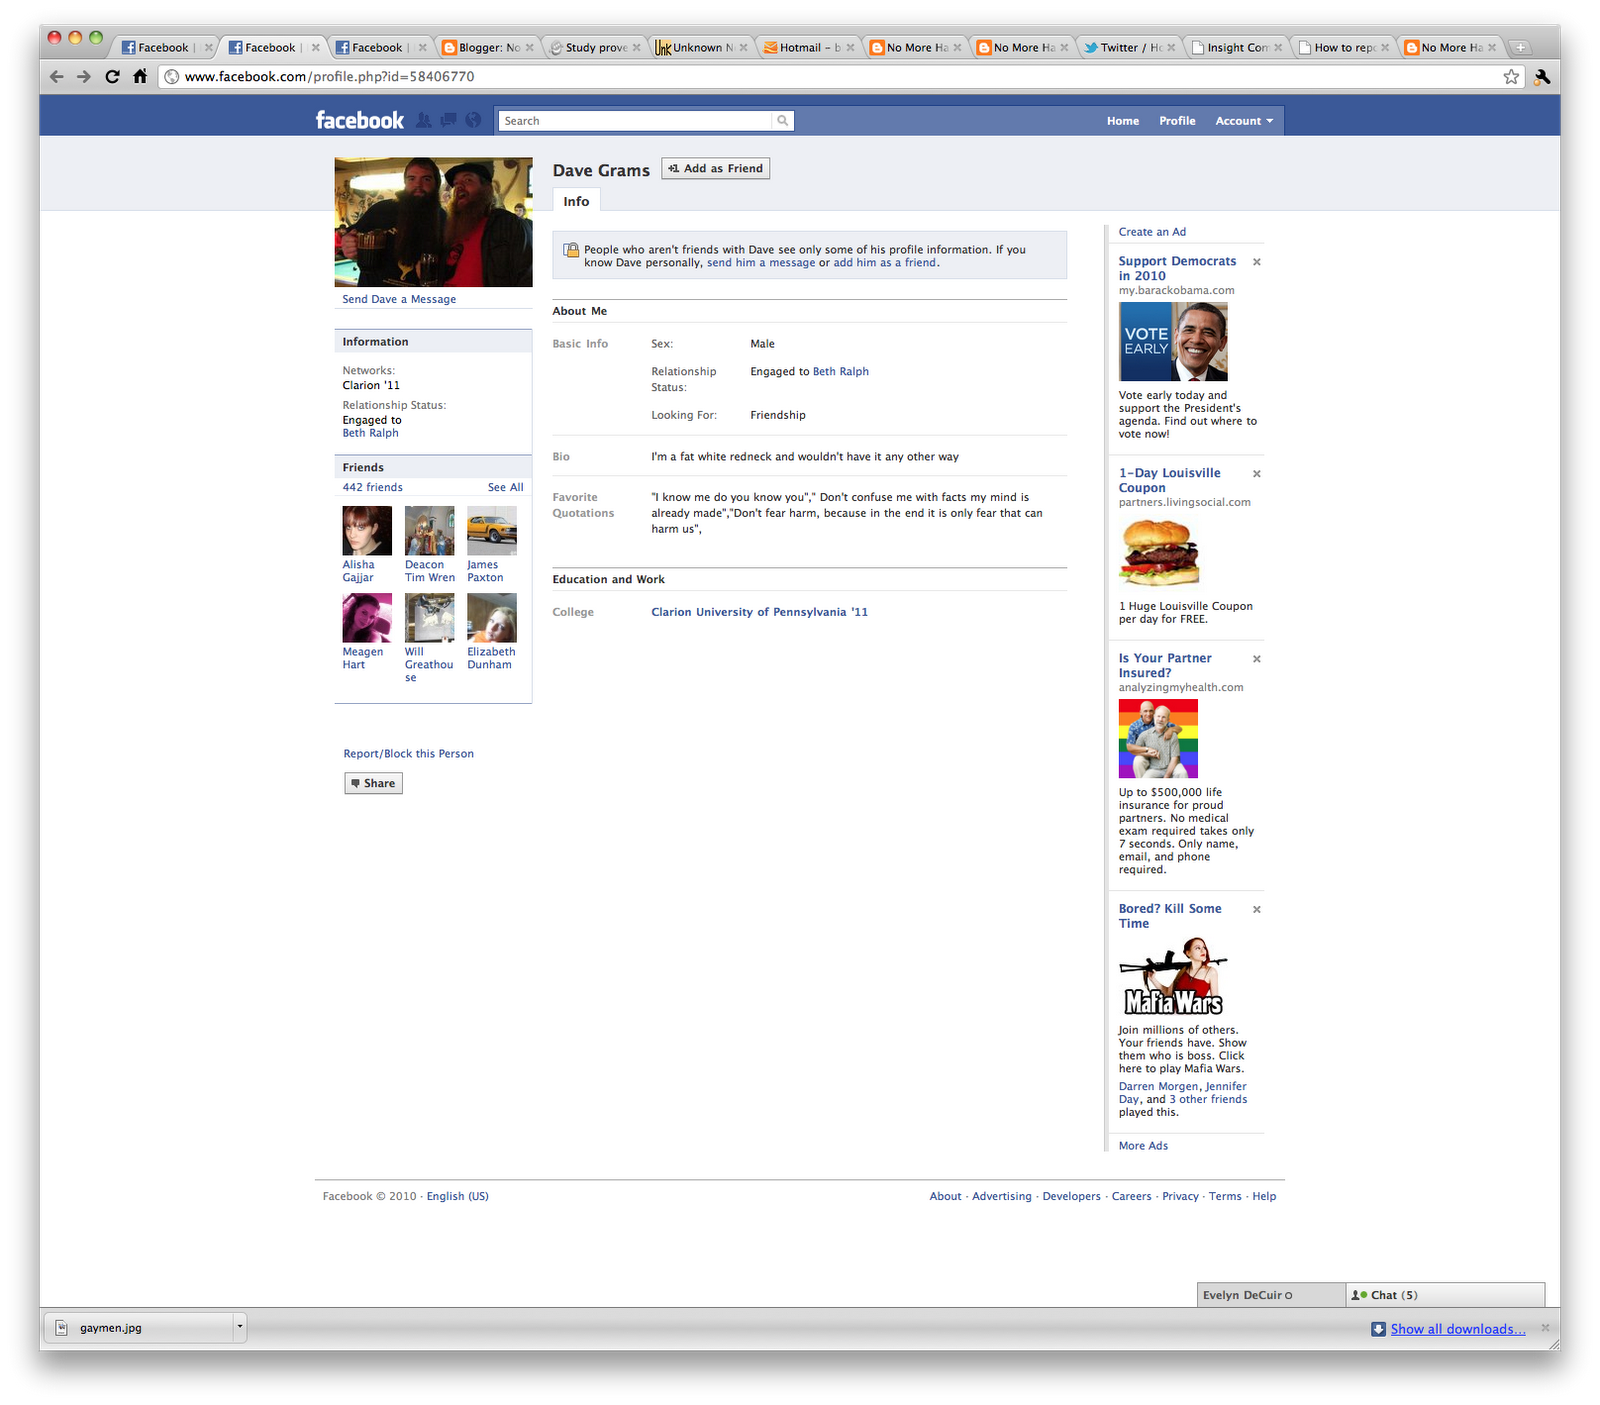Click the browser address bar
This screenshot has width=1600, height=1405.
(x=840, y=77)
